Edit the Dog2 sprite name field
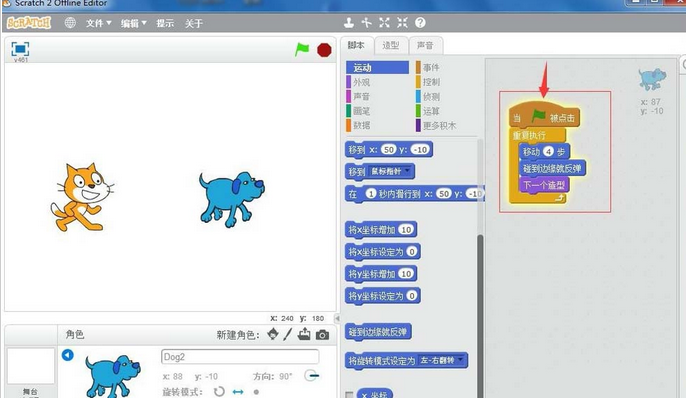 (x=240, y=356)
